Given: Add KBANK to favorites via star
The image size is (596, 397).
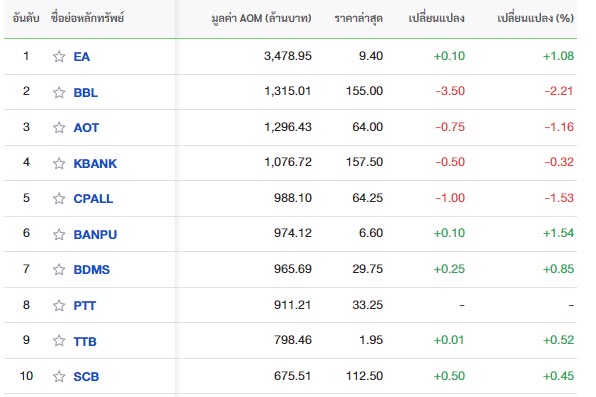Looking at the screenshot, I should tap(59, 164).
